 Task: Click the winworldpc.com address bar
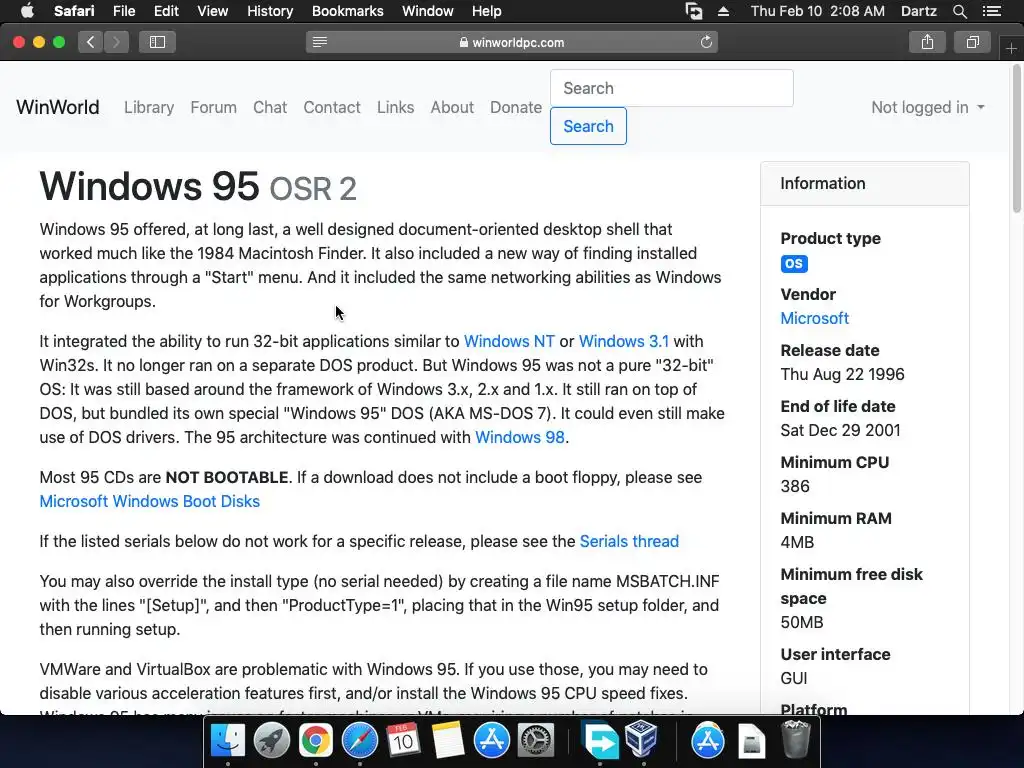[512, 42]
